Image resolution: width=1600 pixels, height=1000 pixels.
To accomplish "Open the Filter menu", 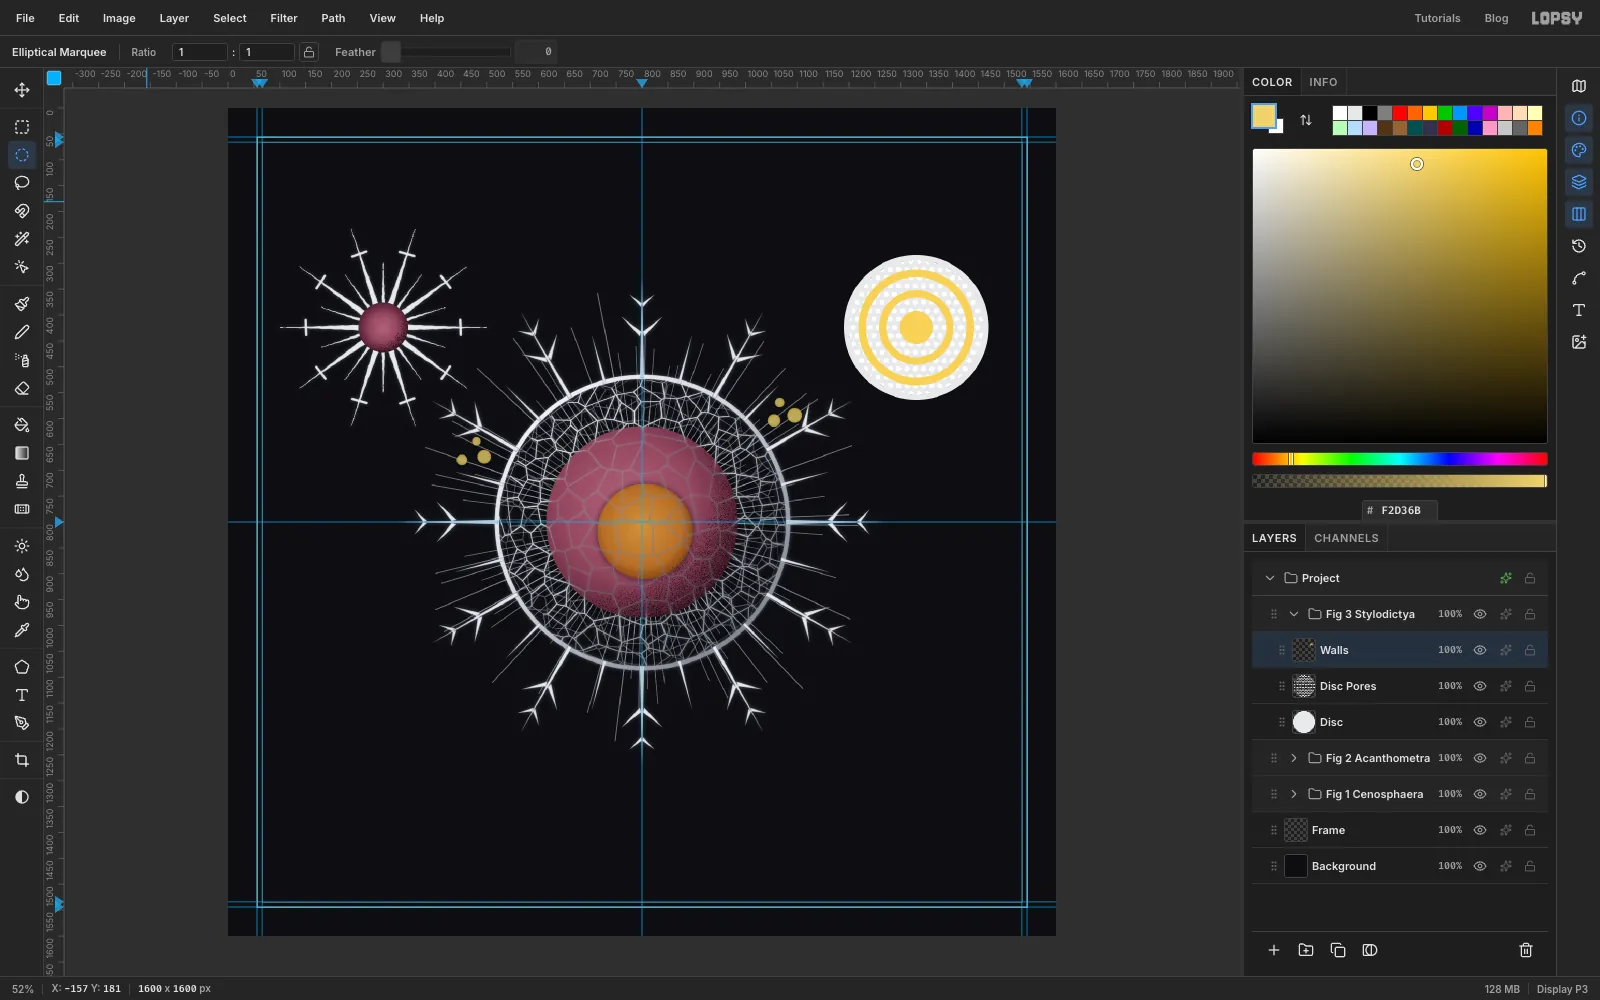I will 284,18.
